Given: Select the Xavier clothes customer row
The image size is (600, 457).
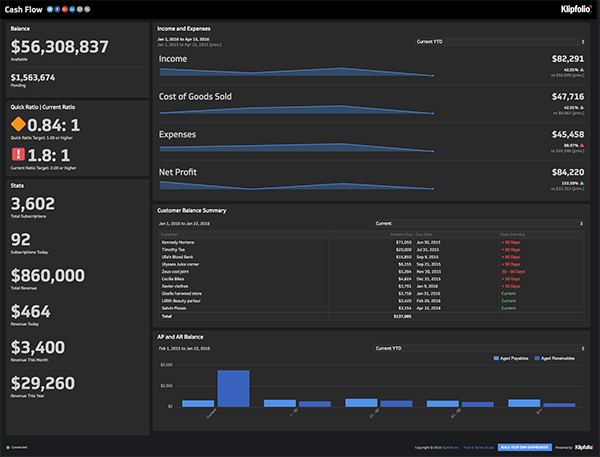Looking at the screenshot, I should pyautogui.click(x=371, y=286).
